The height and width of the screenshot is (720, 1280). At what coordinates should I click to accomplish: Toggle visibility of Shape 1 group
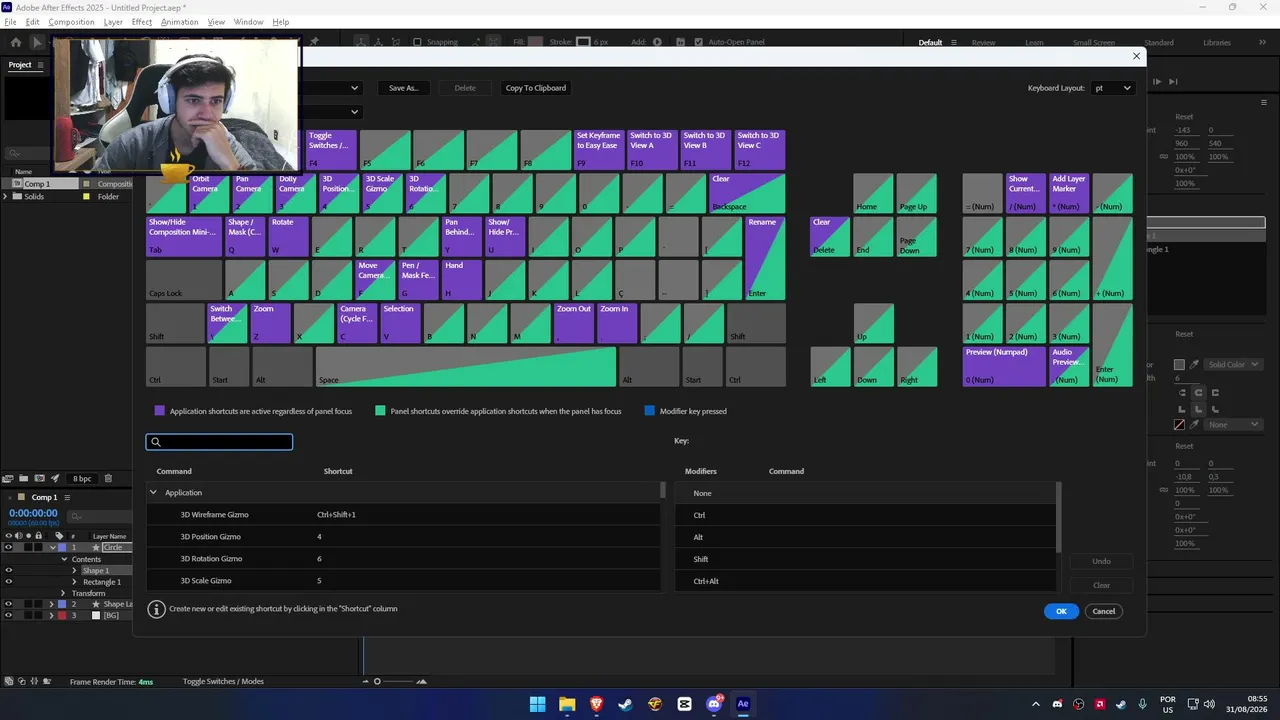[x=8, y=571]
